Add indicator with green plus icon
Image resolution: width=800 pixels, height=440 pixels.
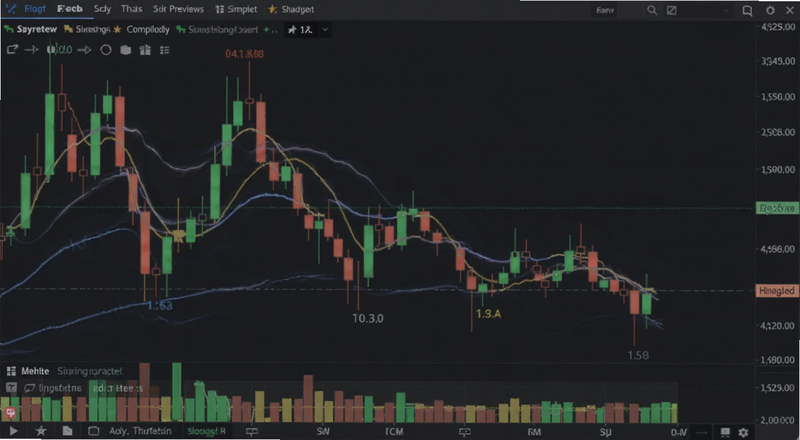click(x=266, y=30)
